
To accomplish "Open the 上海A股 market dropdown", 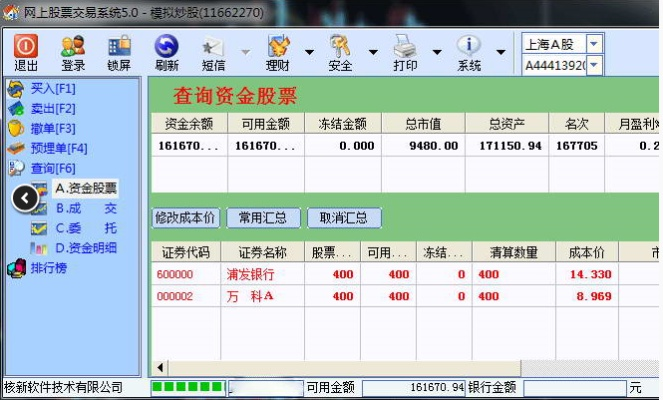I will (594, 43).
